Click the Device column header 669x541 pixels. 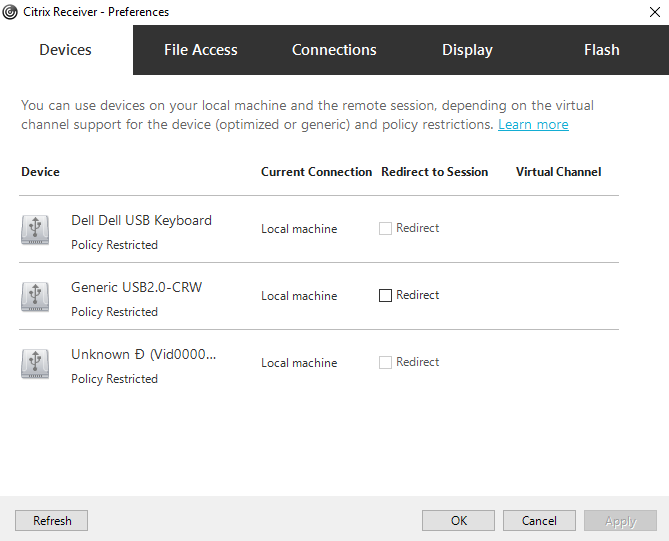coord(41,172)
